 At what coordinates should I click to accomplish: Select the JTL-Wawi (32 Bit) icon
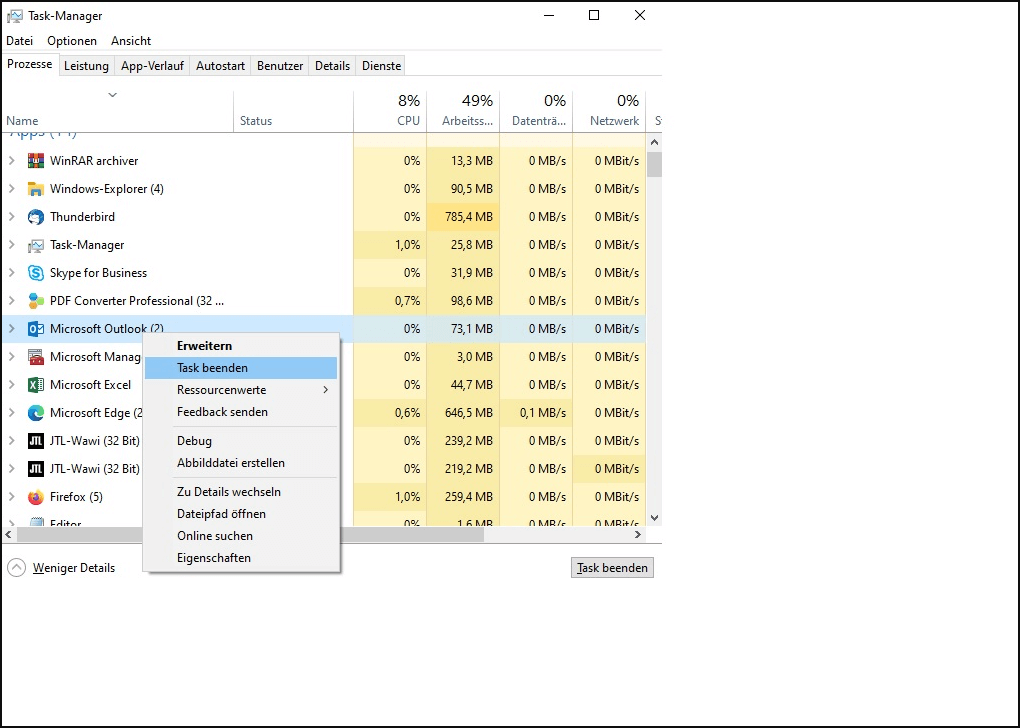pyautogui.click(x=34, y=441)
